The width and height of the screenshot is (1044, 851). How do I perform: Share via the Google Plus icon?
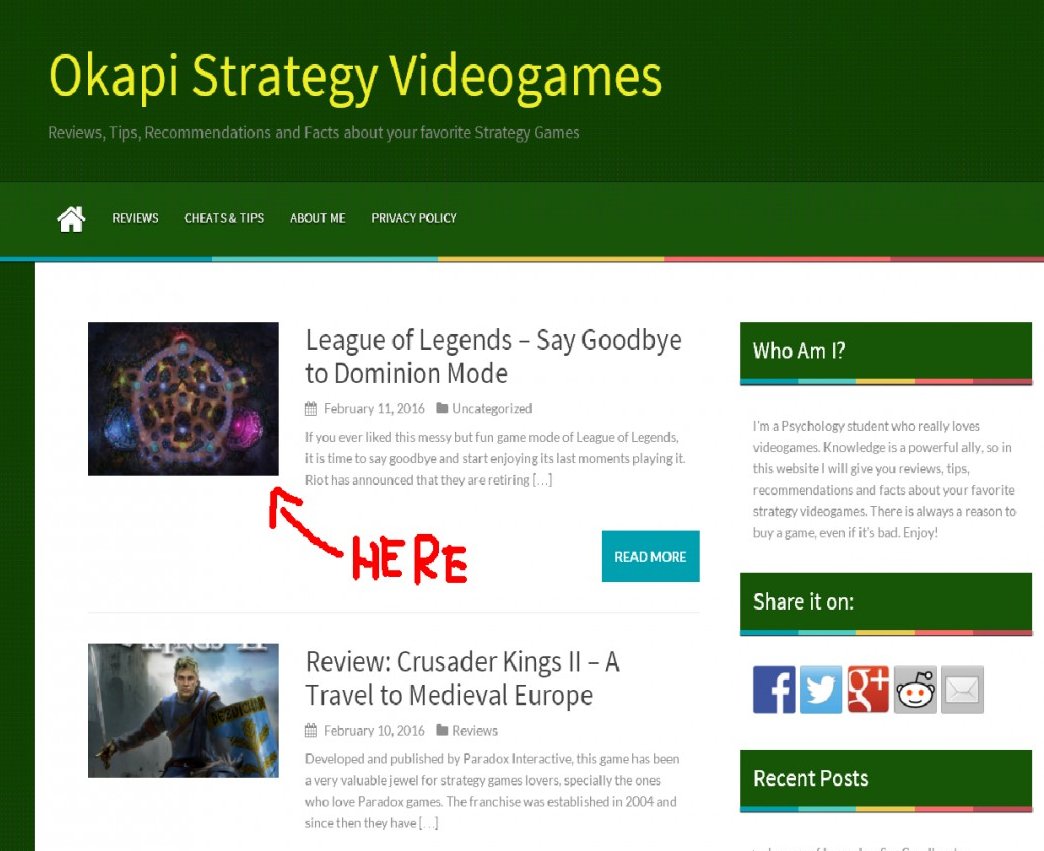click(x=868, y=689)
